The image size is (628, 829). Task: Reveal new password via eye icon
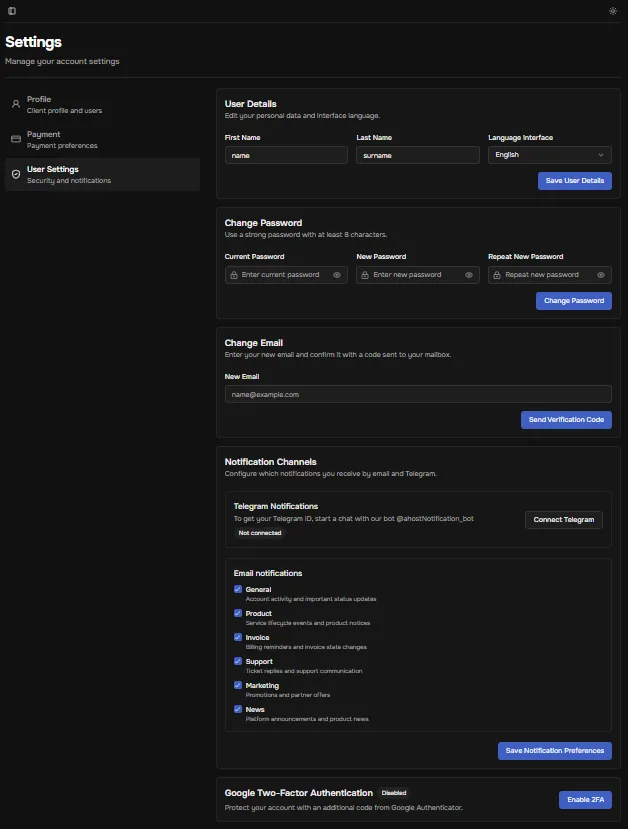pyautogui.click(x=469, y=275)
